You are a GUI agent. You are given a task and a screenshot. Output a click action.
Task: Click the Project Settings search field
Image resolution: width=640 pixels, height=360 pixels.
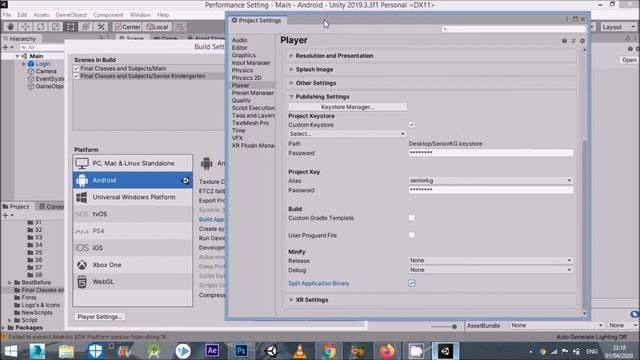tap(513, 29)
